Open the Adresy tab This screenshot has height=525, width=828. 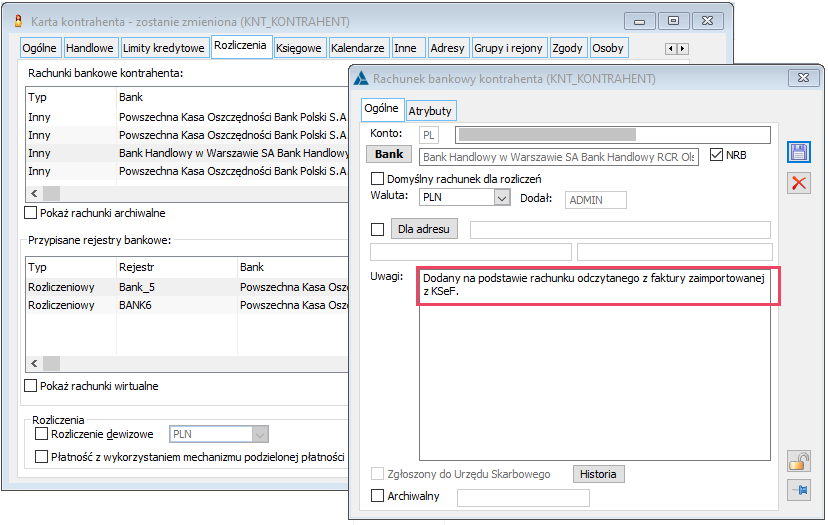447,48
